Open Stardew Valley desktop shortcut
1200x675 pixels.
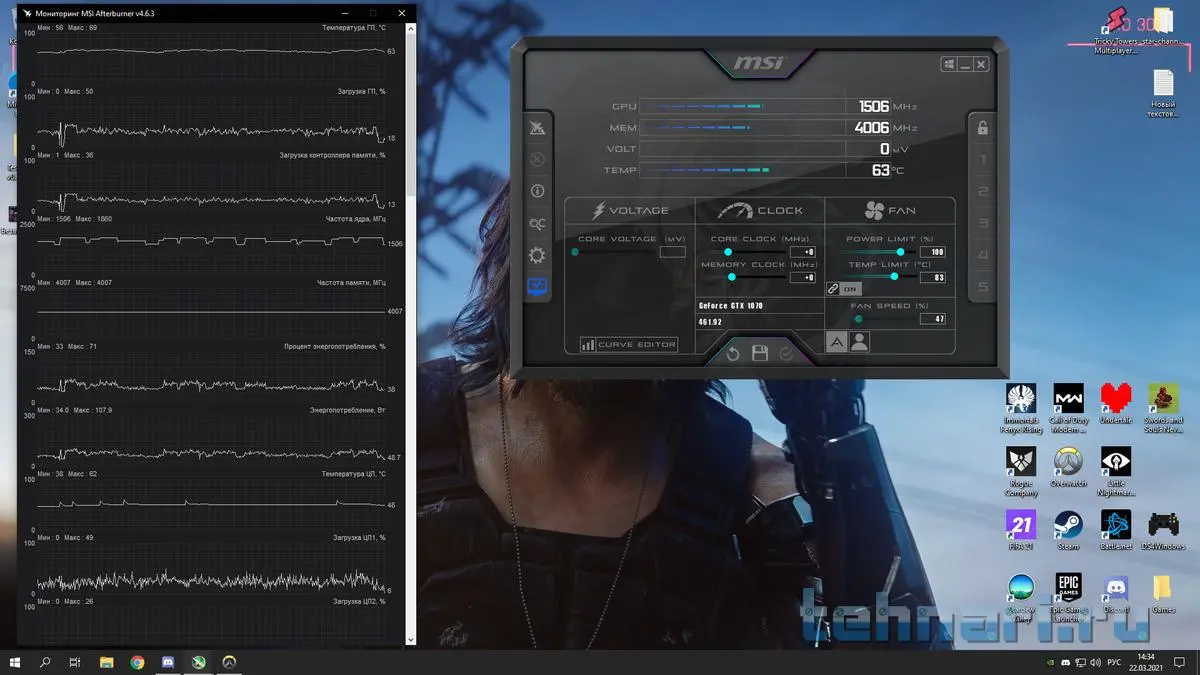point(1021,598)
